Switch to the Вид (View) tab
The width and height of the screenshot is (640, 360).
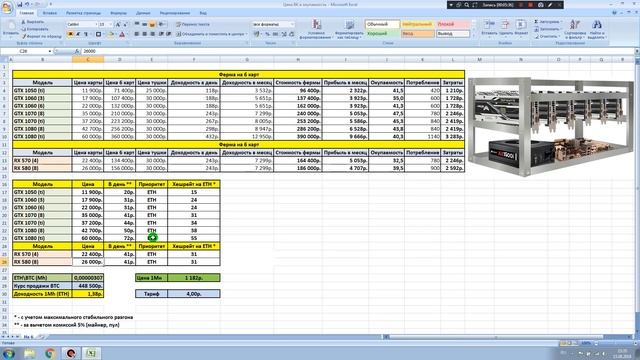[x=203, y=13]
